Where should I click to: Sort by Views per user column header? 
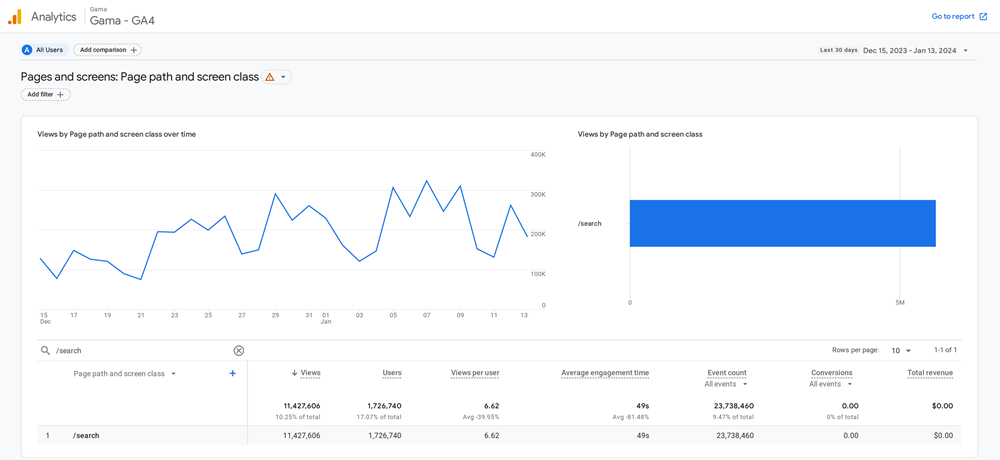pos(474,373)
